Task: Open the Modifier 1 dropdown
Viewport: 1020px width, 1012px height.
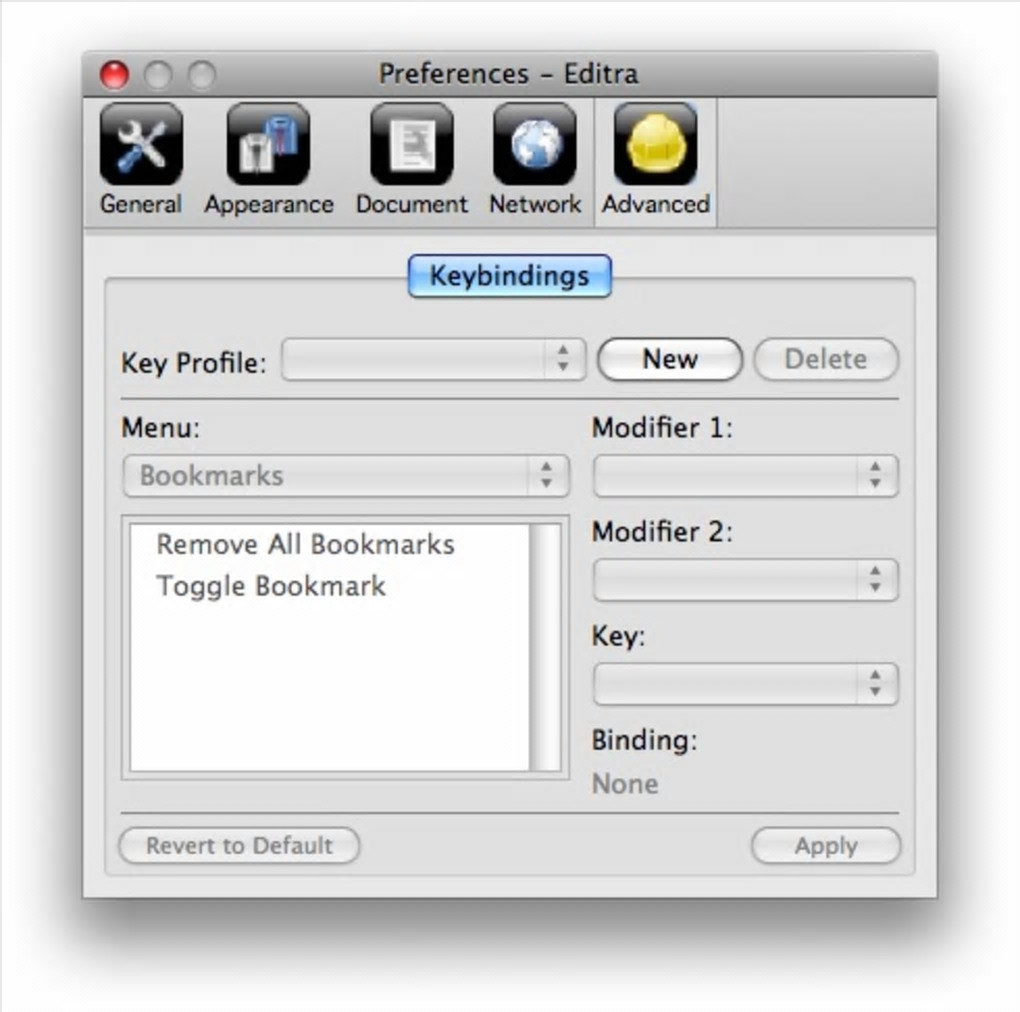Action: coord(745,475)
